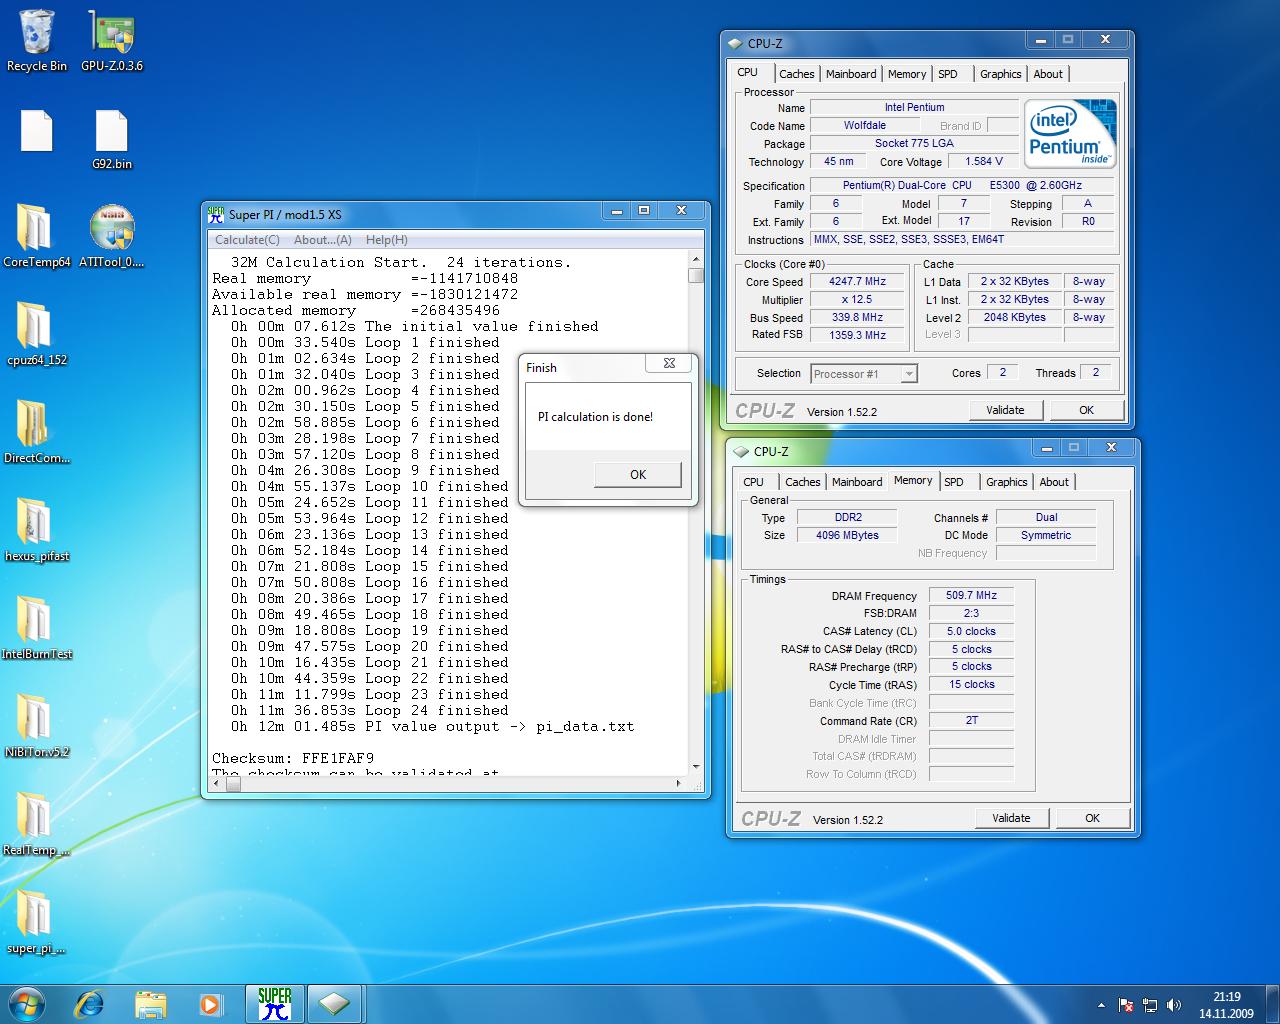
Task: Open Action Center flag tray icon
Action: pos(1126,1005)
